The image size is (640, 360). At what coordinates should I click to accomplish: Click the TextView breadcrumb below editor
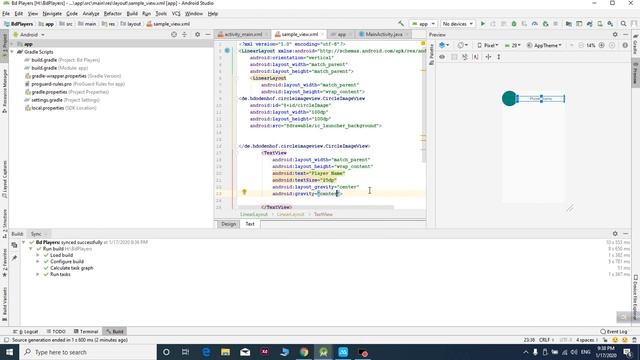(x=323, y=214)
